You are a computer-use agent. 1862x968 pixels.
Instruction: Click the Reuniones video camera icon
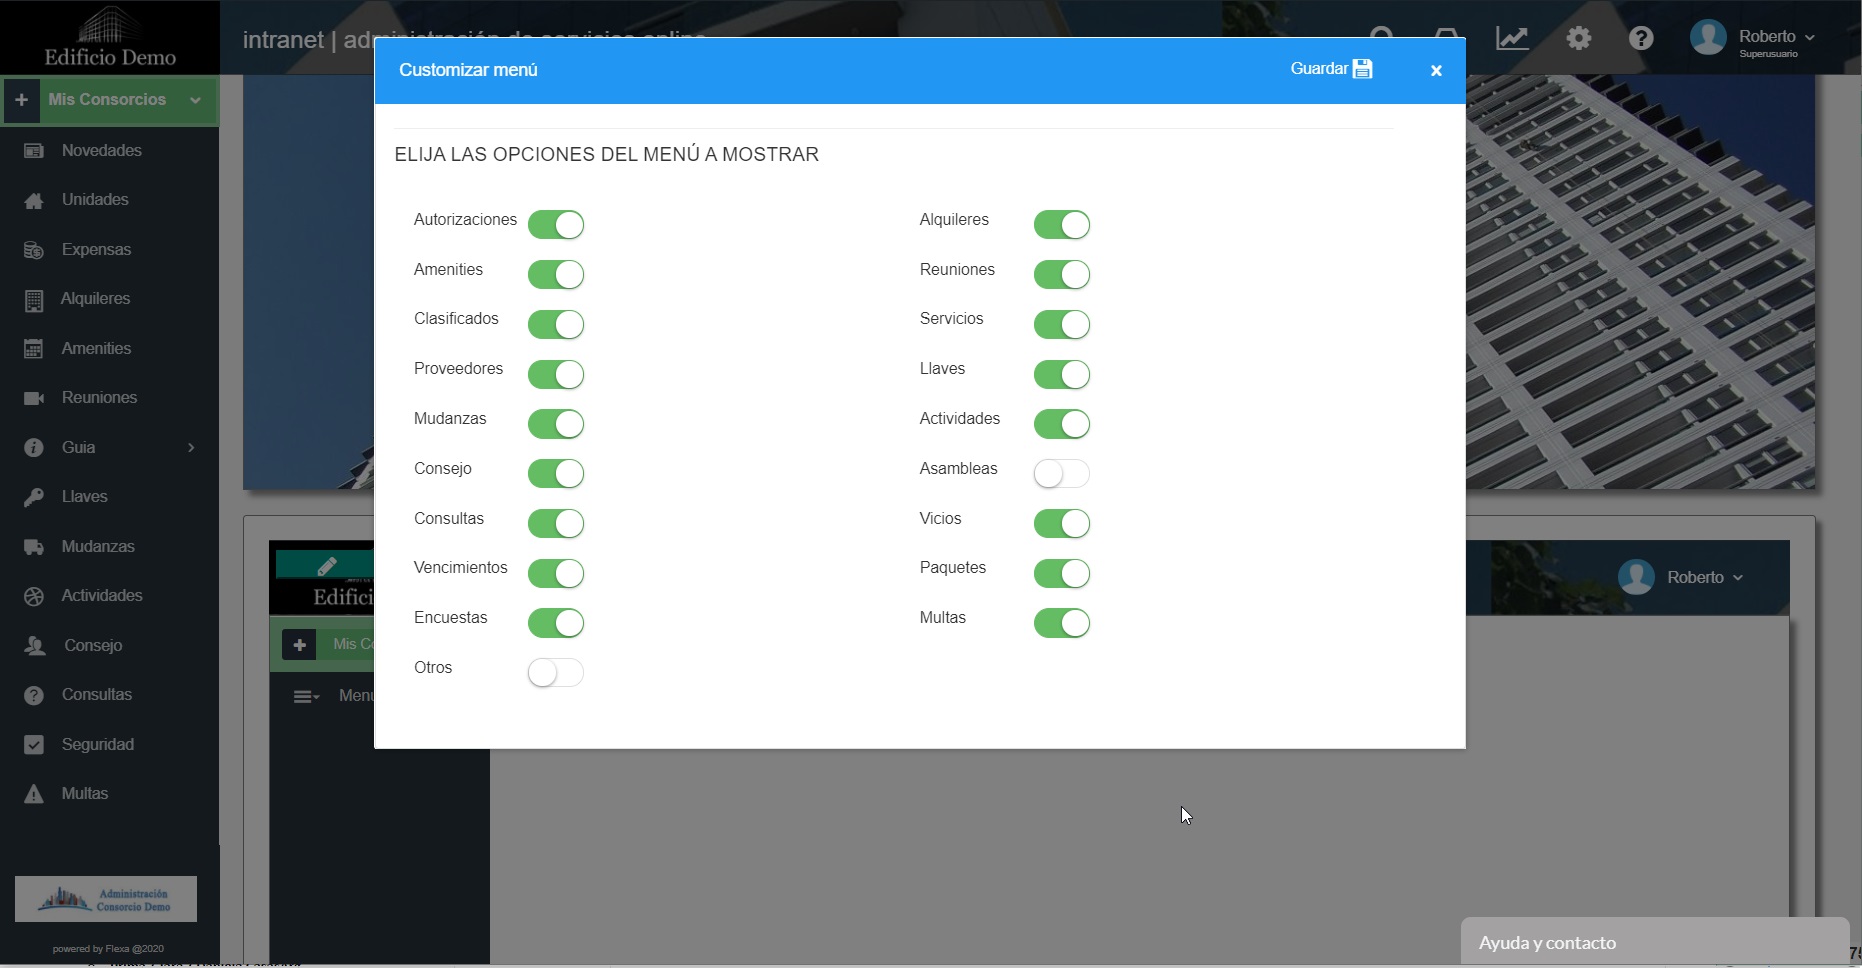coord(34,398)
